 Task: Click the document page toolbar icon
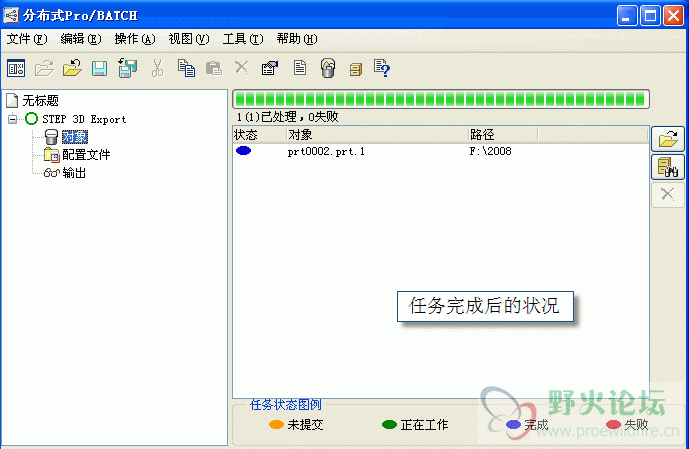[x=300, y=68]
